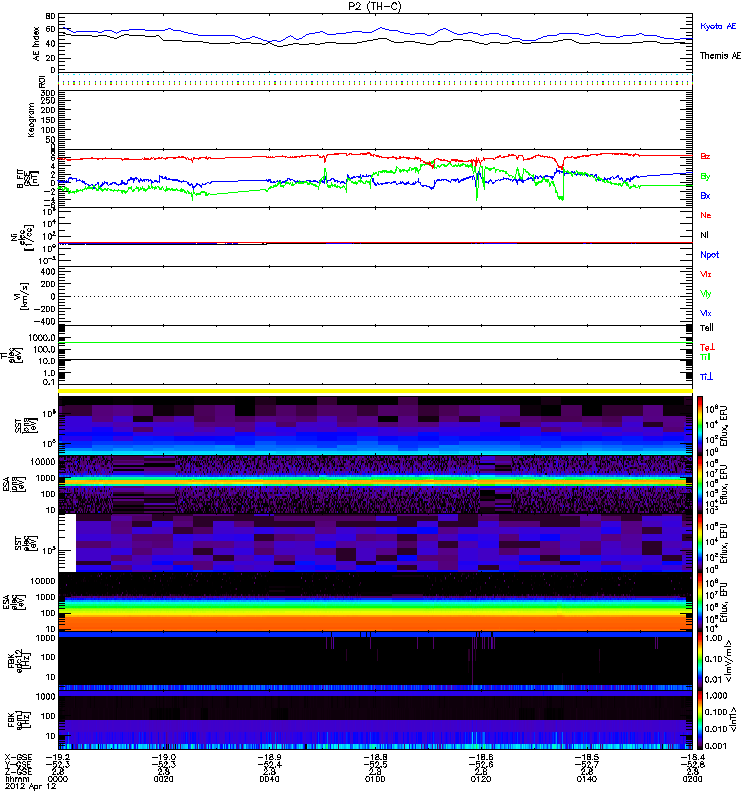Click the green 'Viy' legend label
750x800 pixels.
click(x=706, y=293)
